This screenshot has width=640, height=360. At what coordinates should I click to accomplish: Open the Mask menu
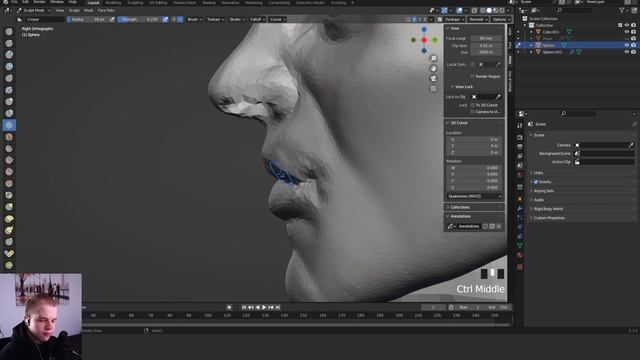pyautogui.click(x=89, y=10)
